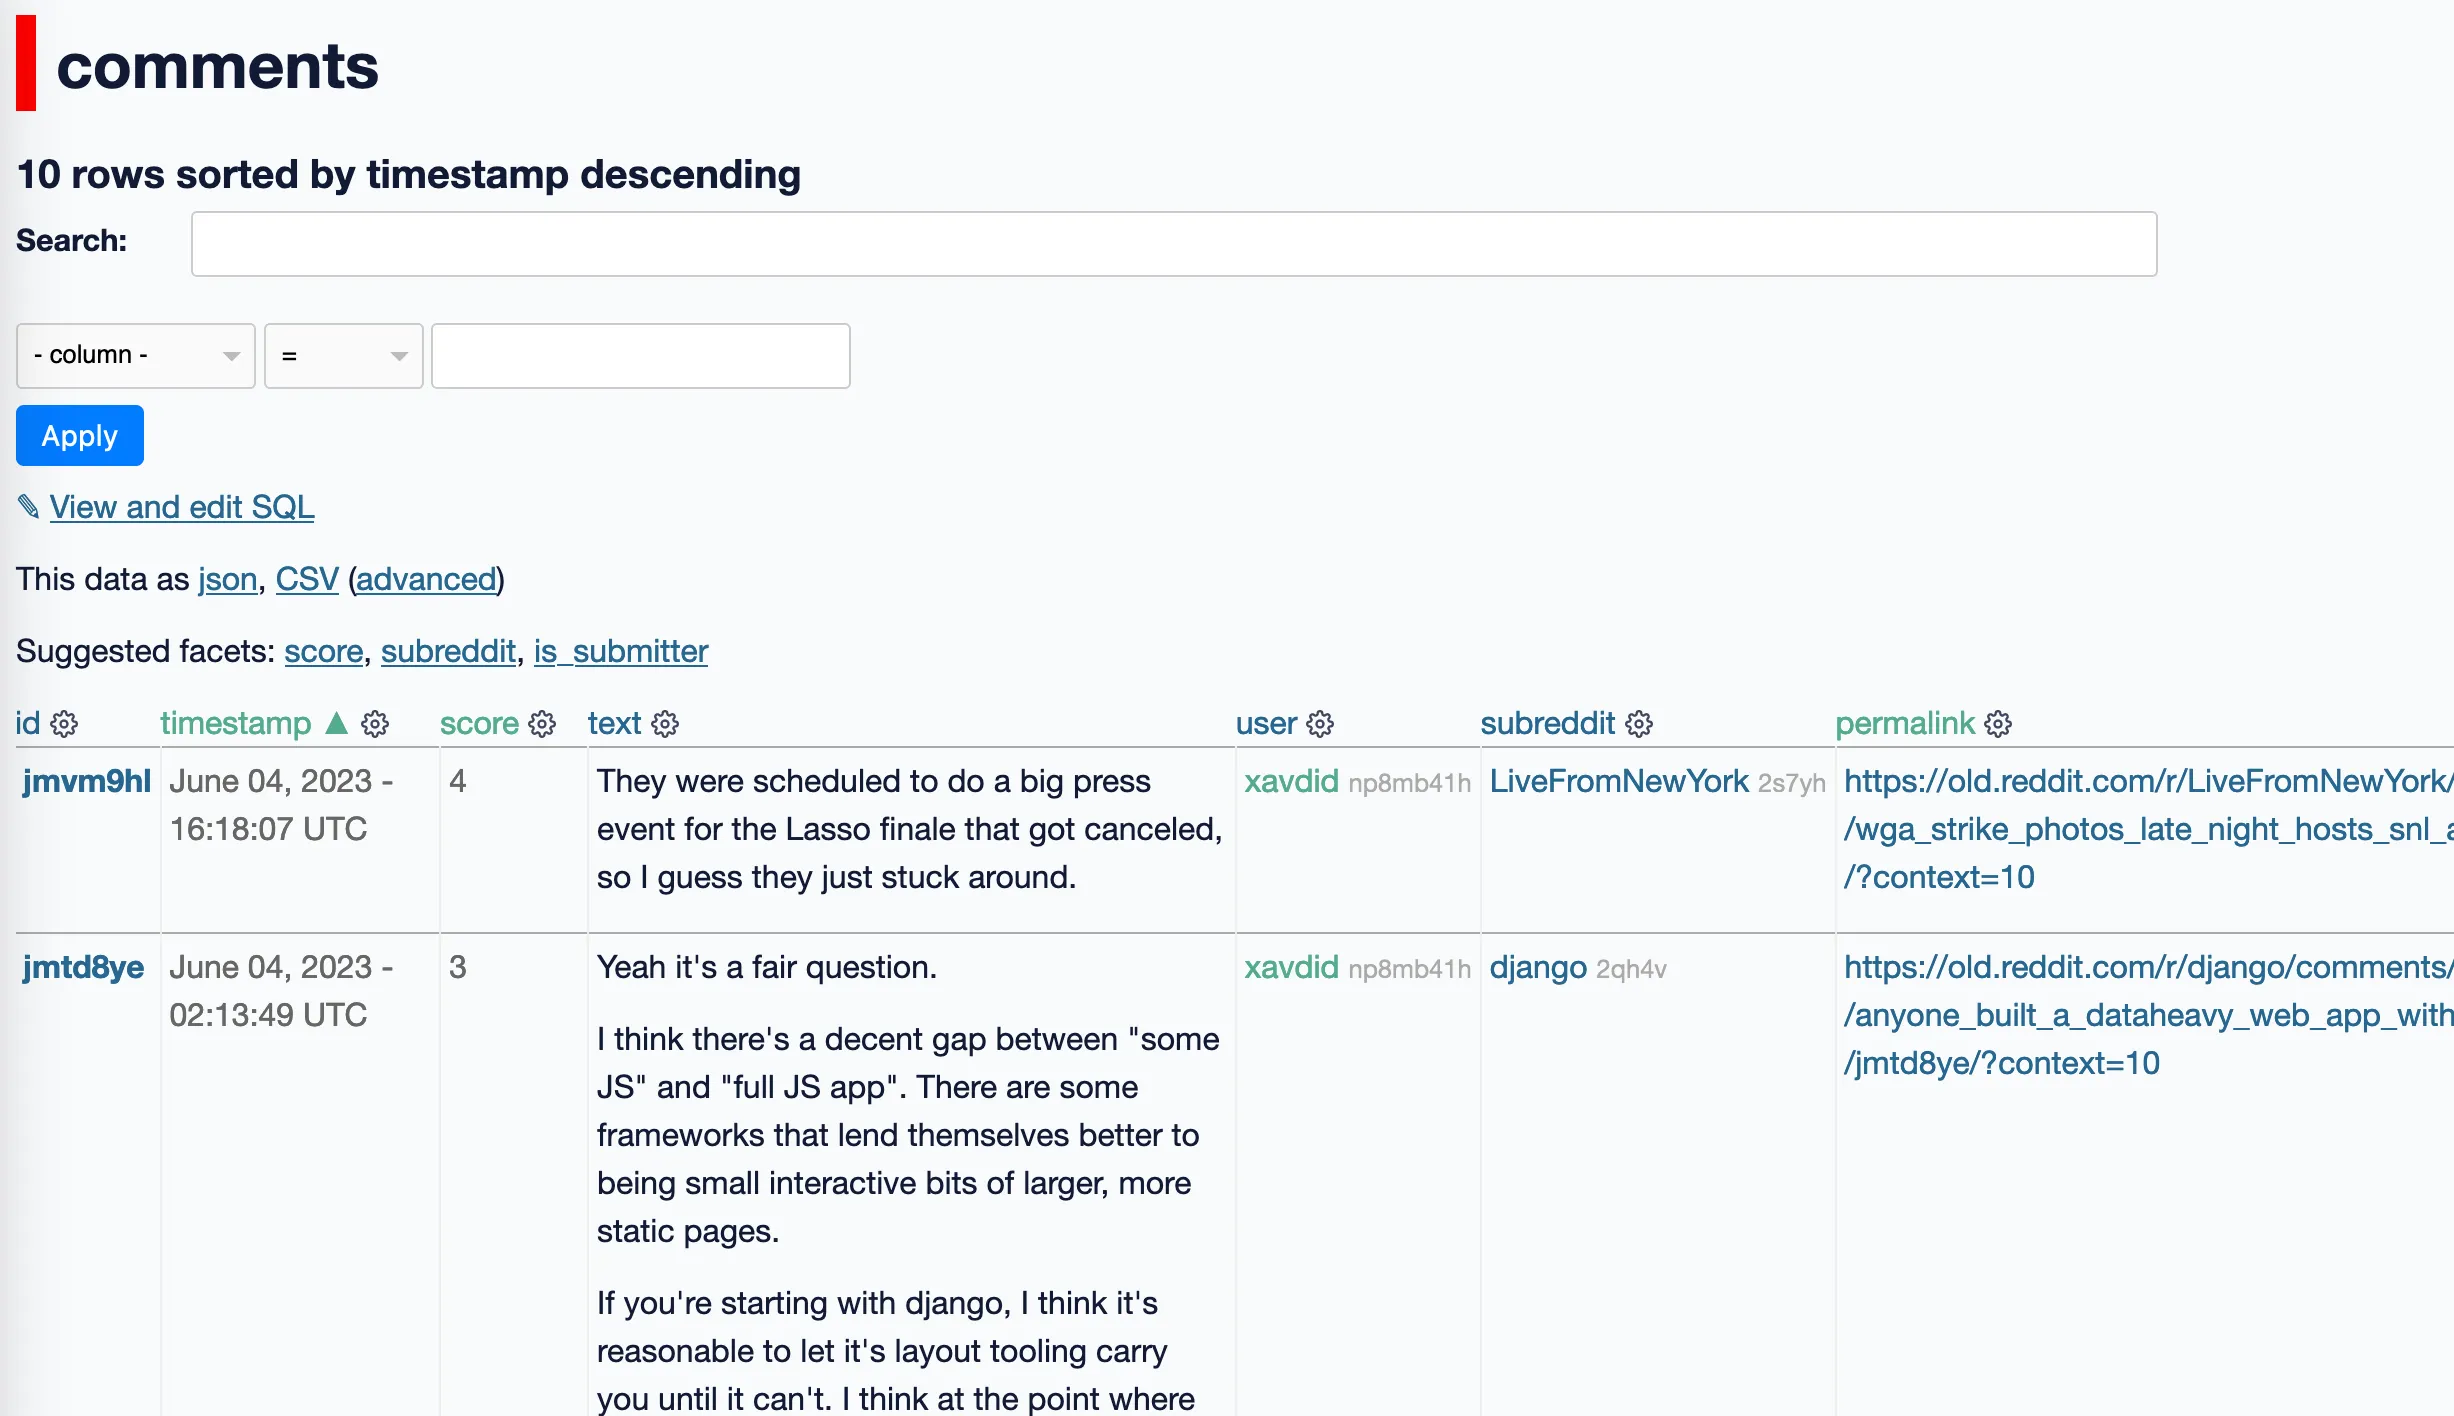Image resolution: width=2454 pixels, height=1416 pixels.
Task: Download the data via the CSV link
Action: click(307, 580)
